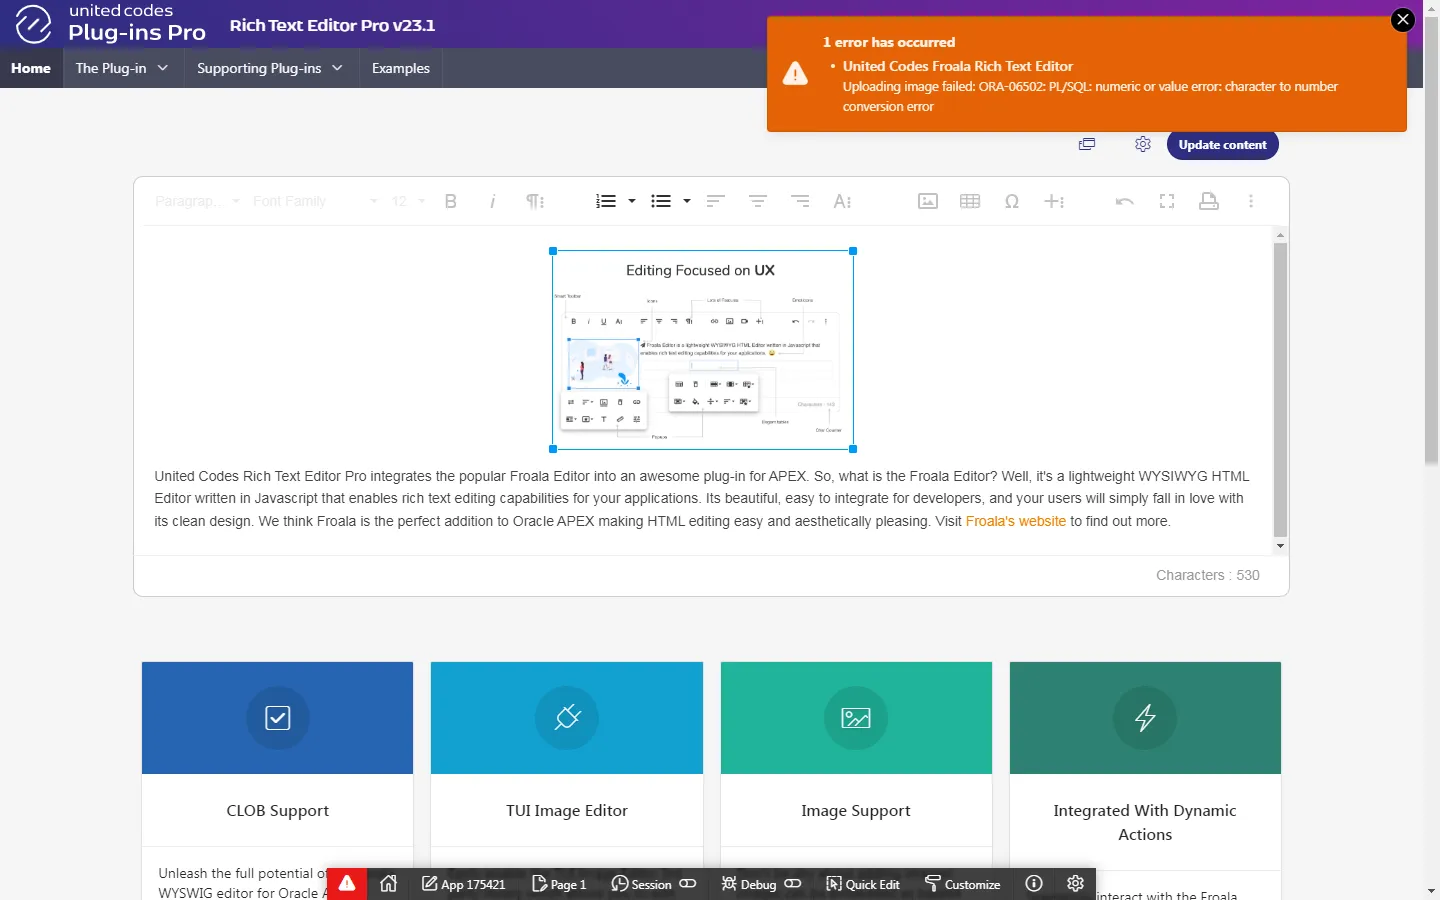
Task: Apply italic formatting
Action: [x=493, y=201]
